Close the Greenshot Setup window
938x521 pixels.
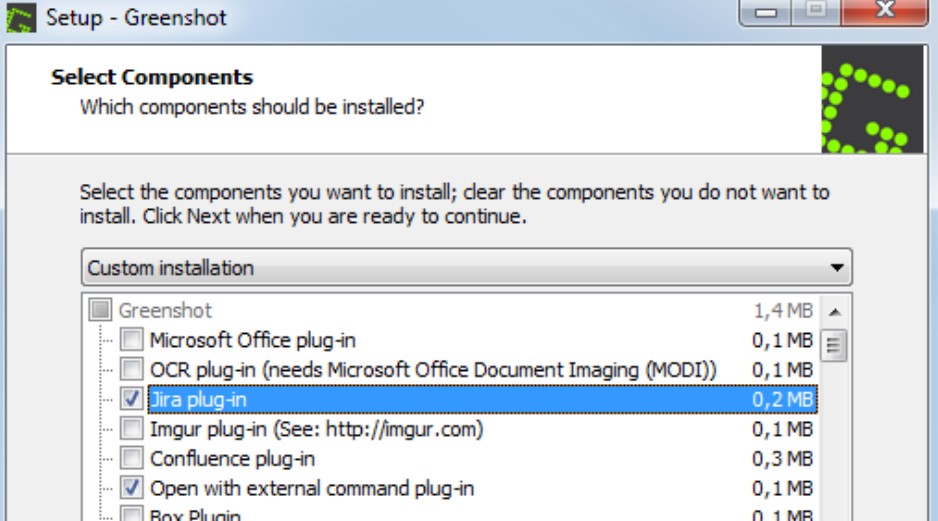click(884, 12)
